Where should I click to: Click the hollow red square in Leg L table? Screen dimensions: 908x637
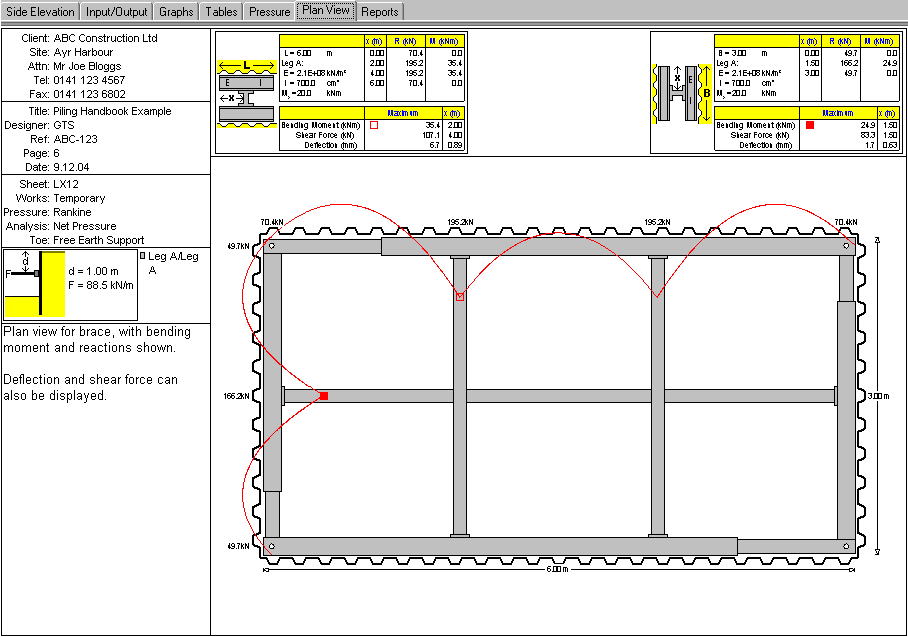[374, 125]
